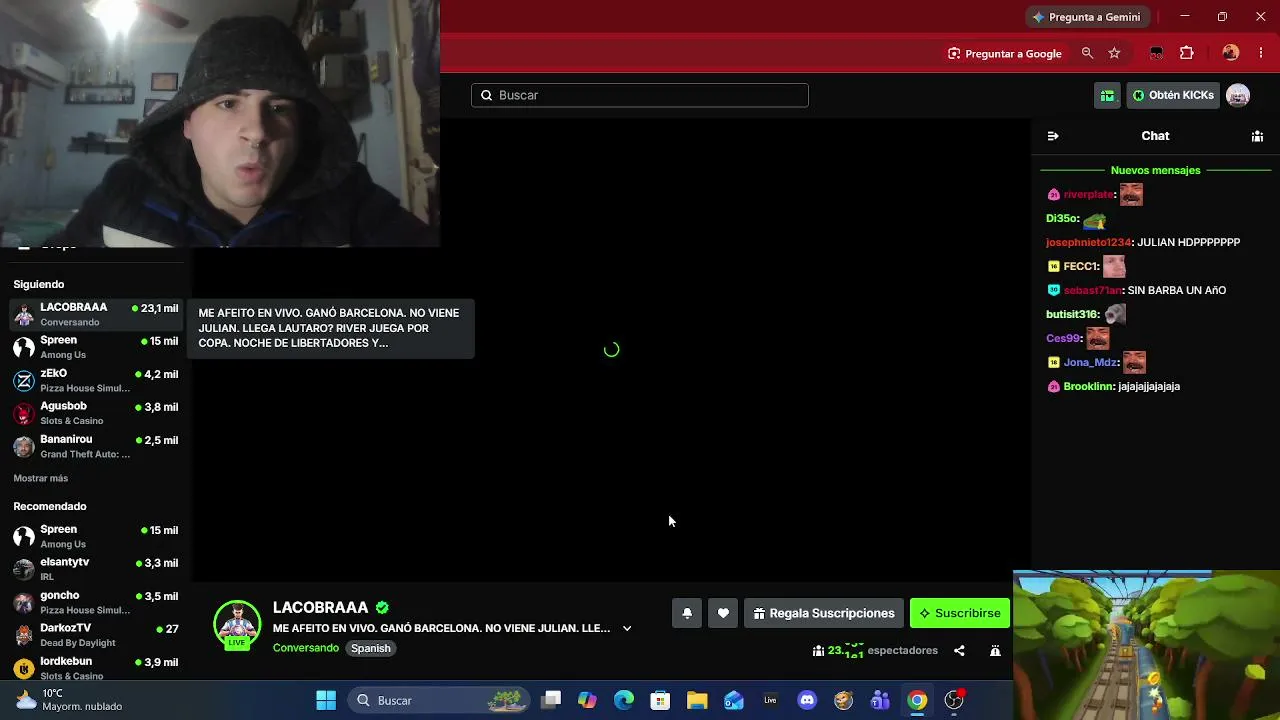Viewport: 1280px width, 720px height.
Task: Open goncho's channel in Recomendado
Action: click(x=95, y=602)
